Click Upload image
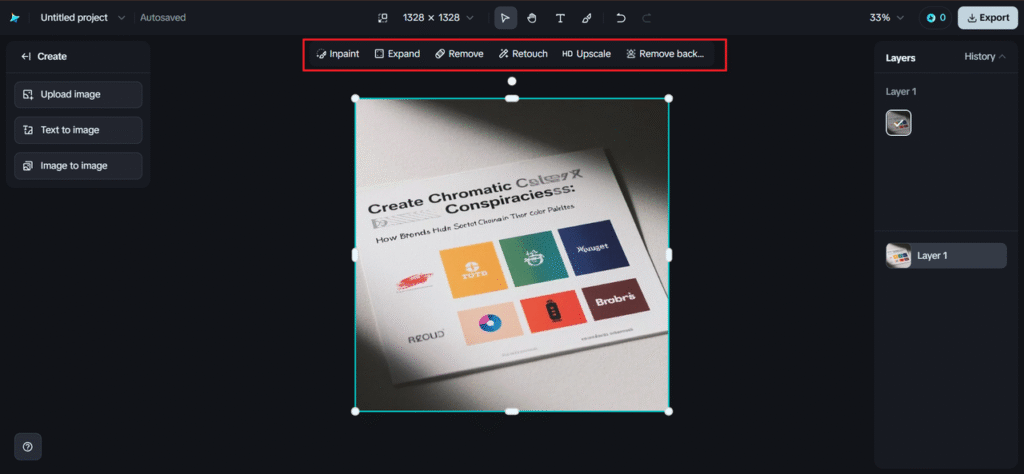The height and width of the screenshot is (474, 1024). pyautogui.click(x=78, y=95)
